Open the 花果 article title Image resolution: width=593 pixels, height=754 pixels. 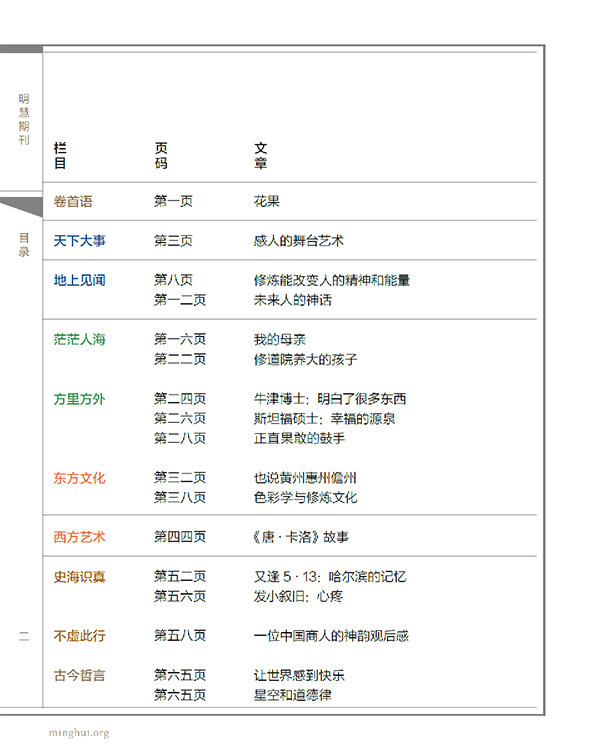[x=266, y=201]
